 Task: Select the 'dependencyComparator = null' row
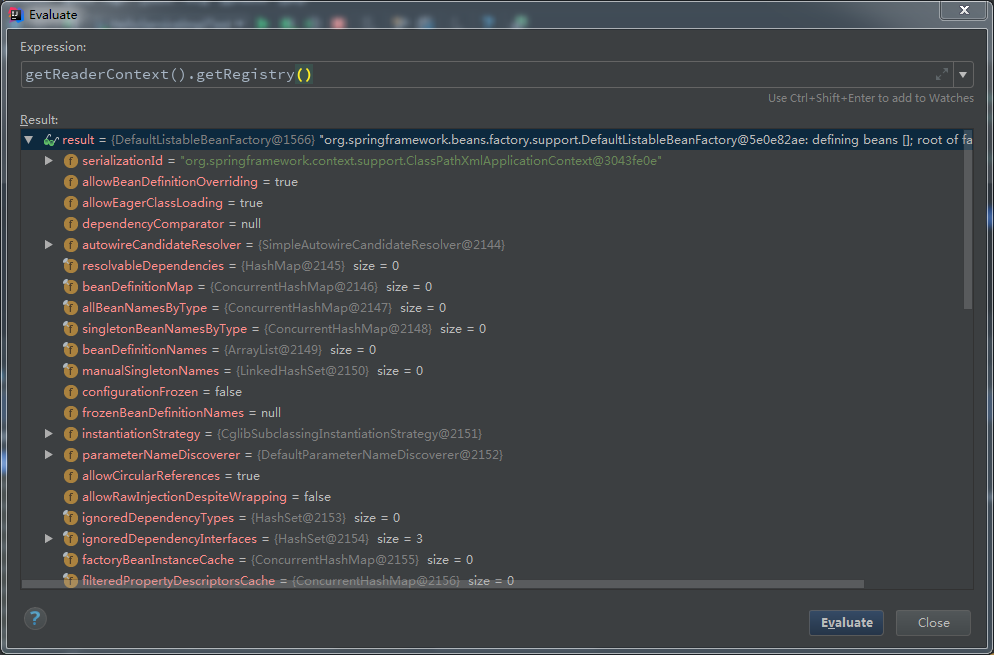pos(171,224)
